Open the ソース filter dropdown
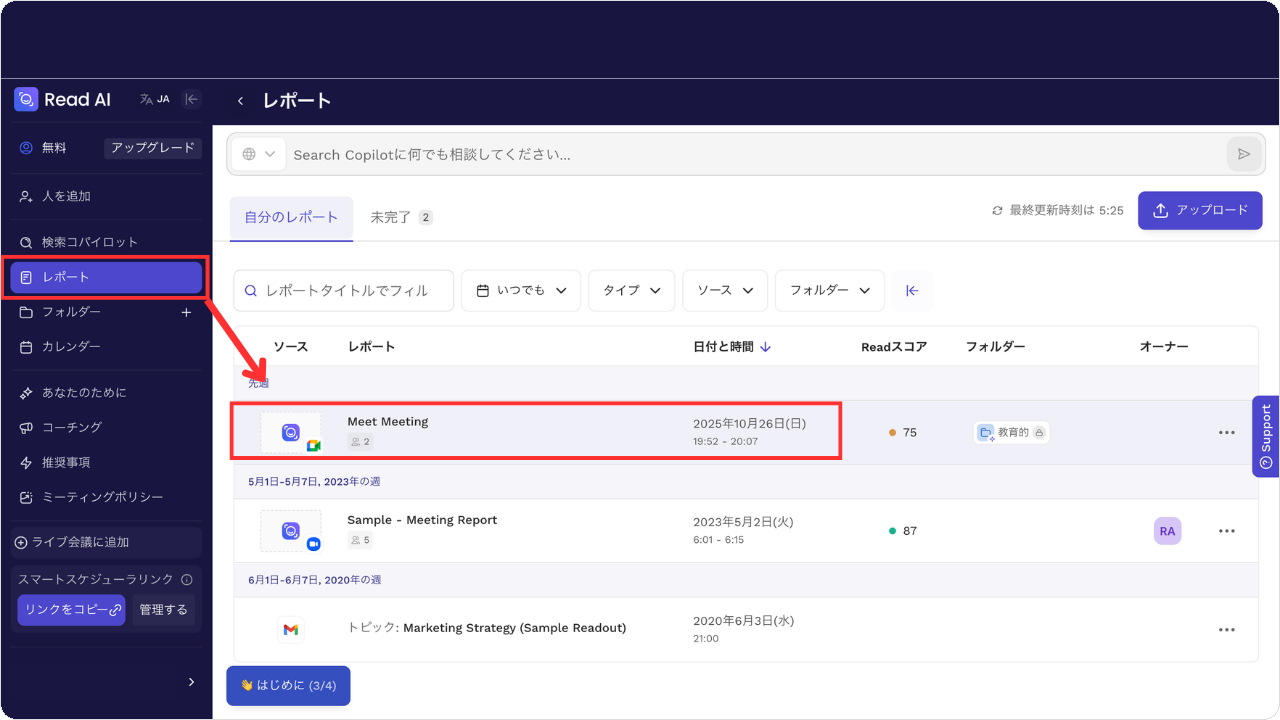Image resolution: width=1280 pixels, height=720 pixels. 725,290
